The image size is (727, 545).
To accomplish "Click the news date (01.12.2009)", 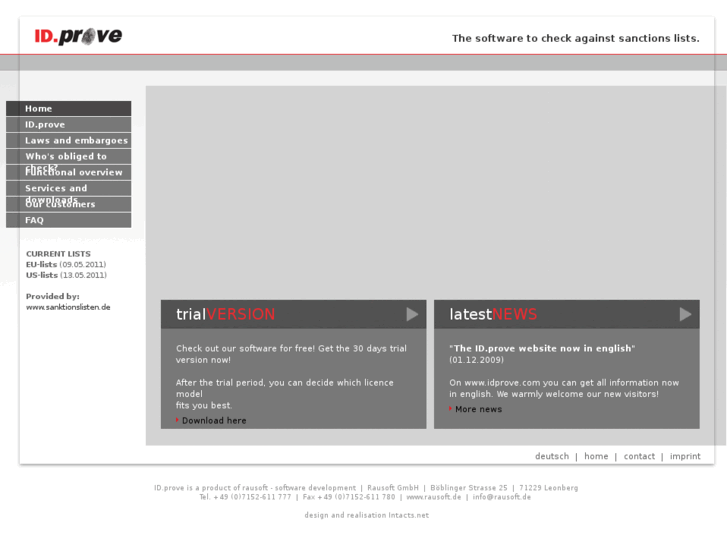I will pos(476,360).
